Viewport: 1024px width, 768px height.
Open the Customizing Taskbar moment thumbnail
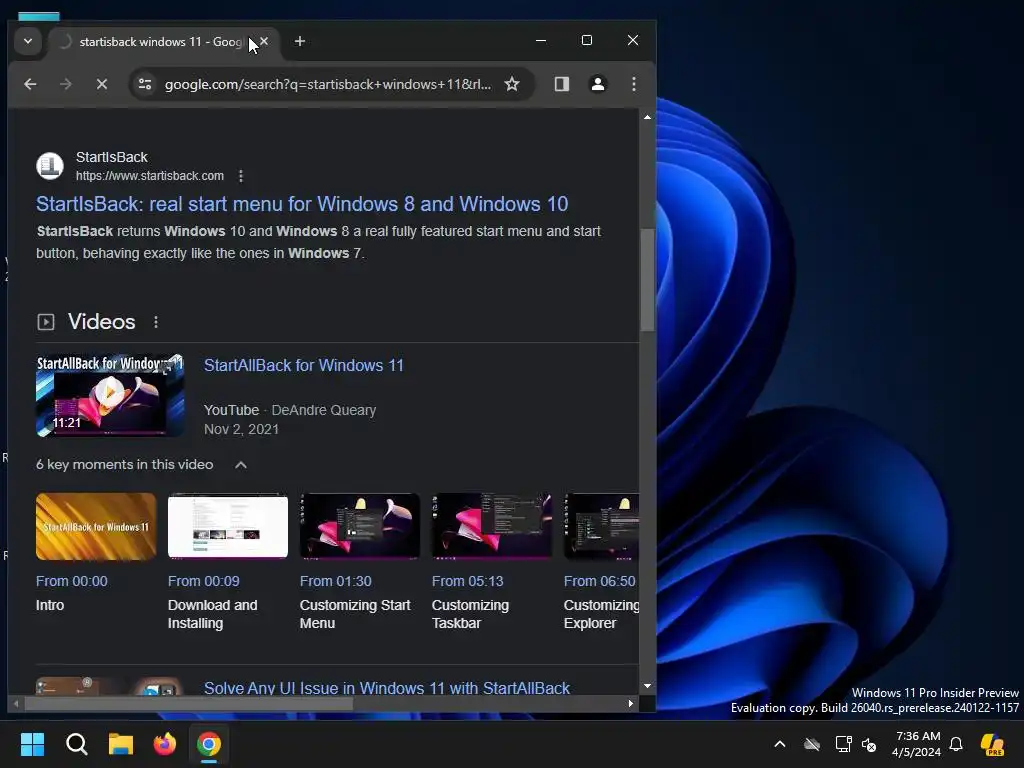(492, 526)
